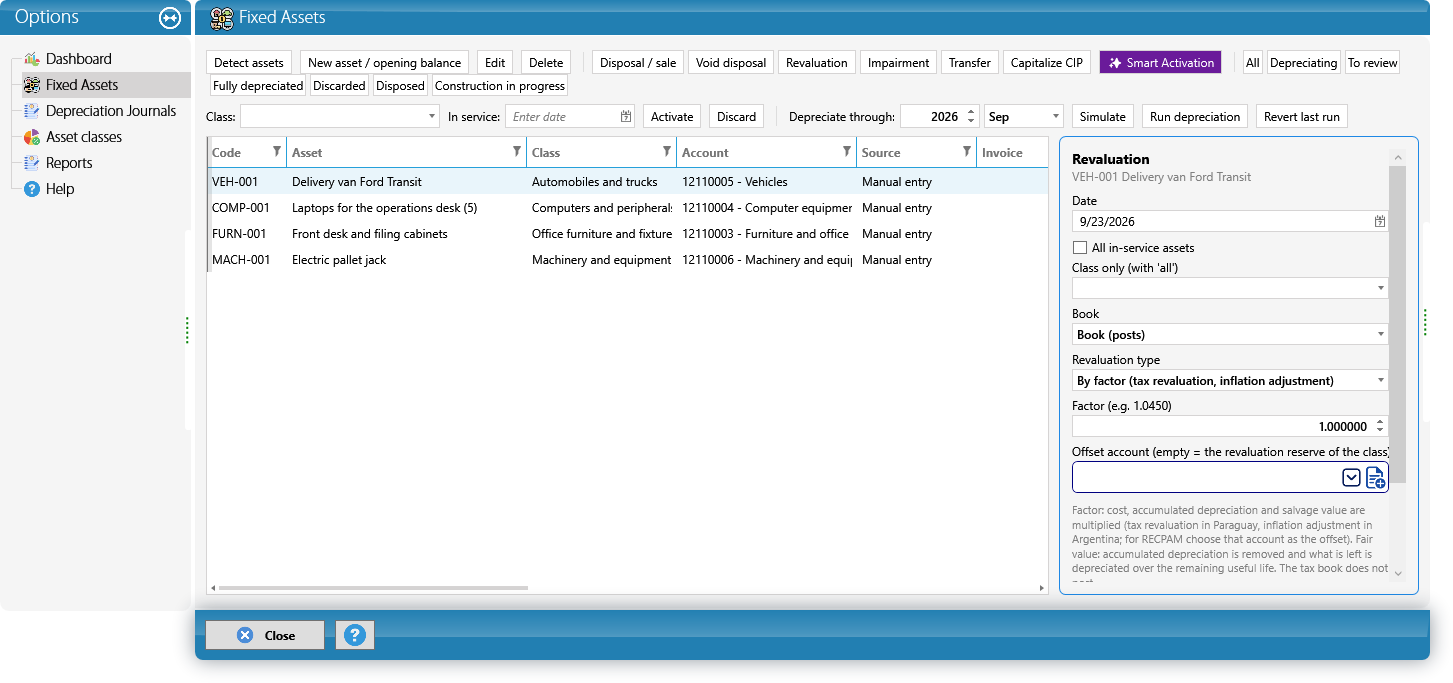
Task: Click the Asset classes pie icon
Action: (x=32, y=137)
